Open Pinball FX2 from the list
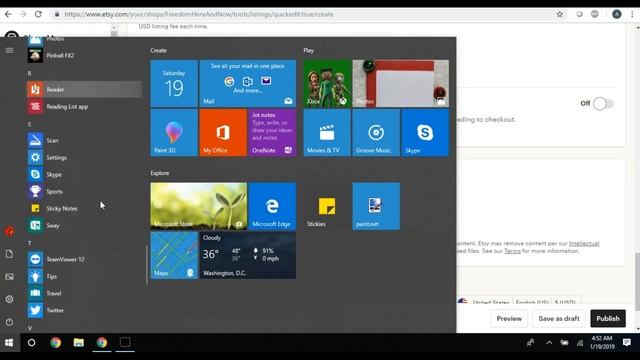The width and height of the screenshot is (640, 360). pos(84,56)
